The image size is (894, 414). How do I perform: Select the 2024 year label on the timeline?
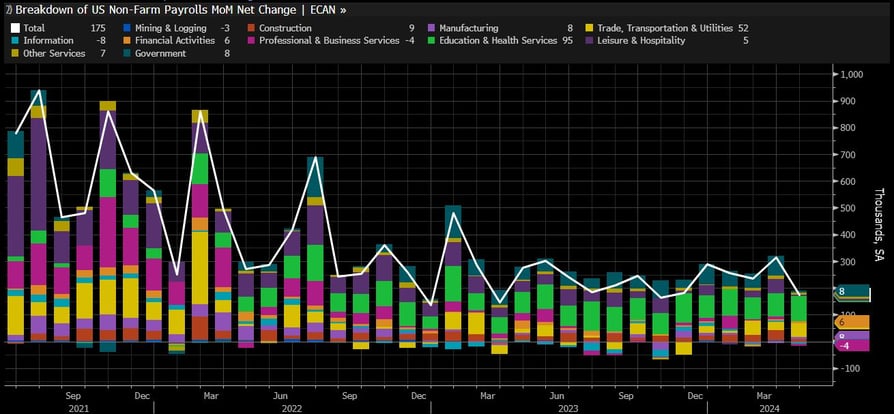(x=770, y=406)
